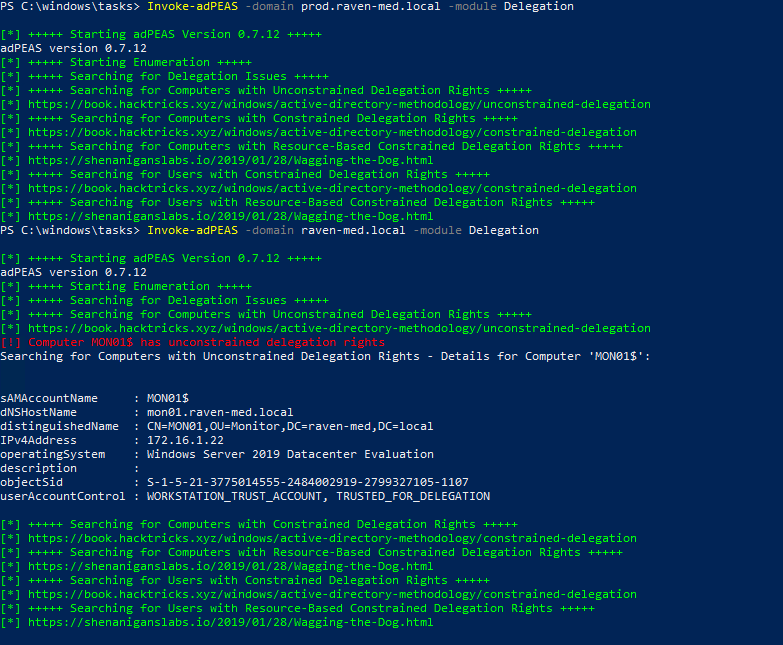Click the IPv4 address 172.16.1.22

tap(185, 440)
